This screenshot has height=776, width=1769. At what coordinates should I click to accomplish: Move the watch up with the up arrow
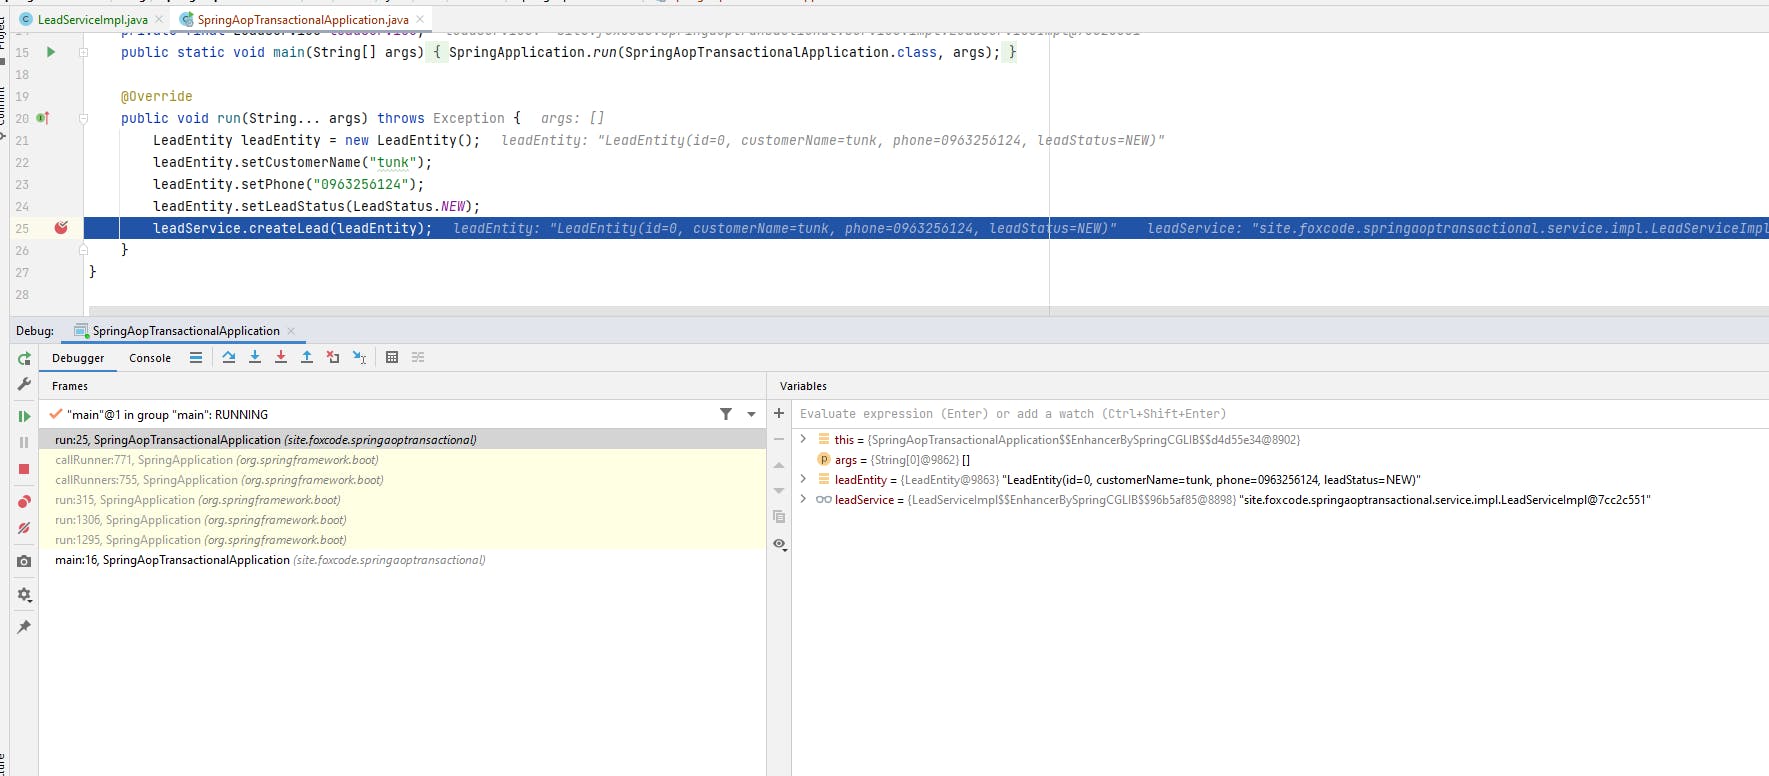(x=779, y=465)
